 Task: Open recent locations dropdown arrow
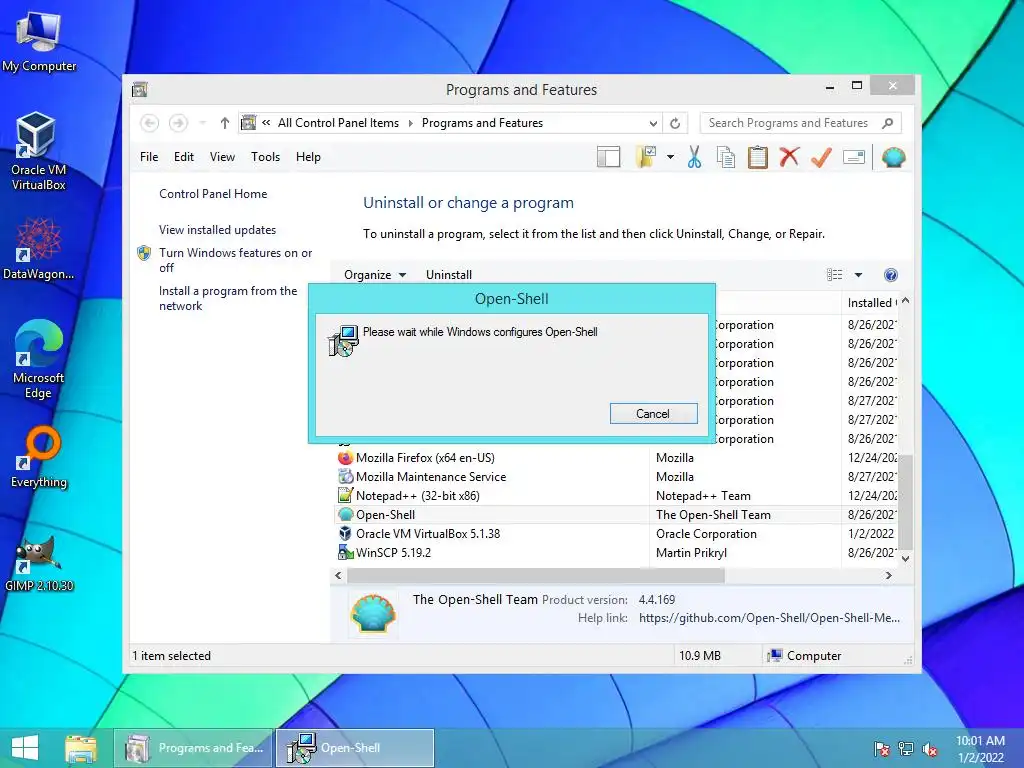click(202, 123)
